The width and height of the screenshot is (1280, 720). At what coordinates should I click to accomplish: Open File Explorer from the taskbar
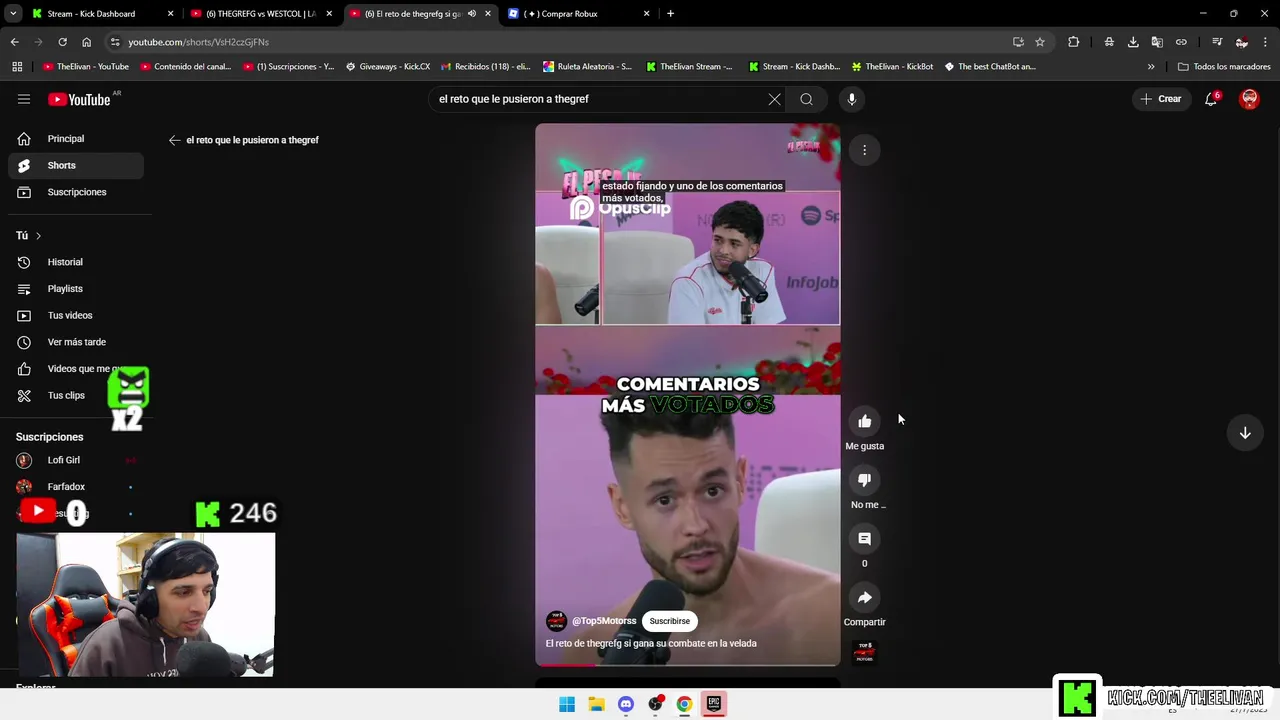point(596,704)
